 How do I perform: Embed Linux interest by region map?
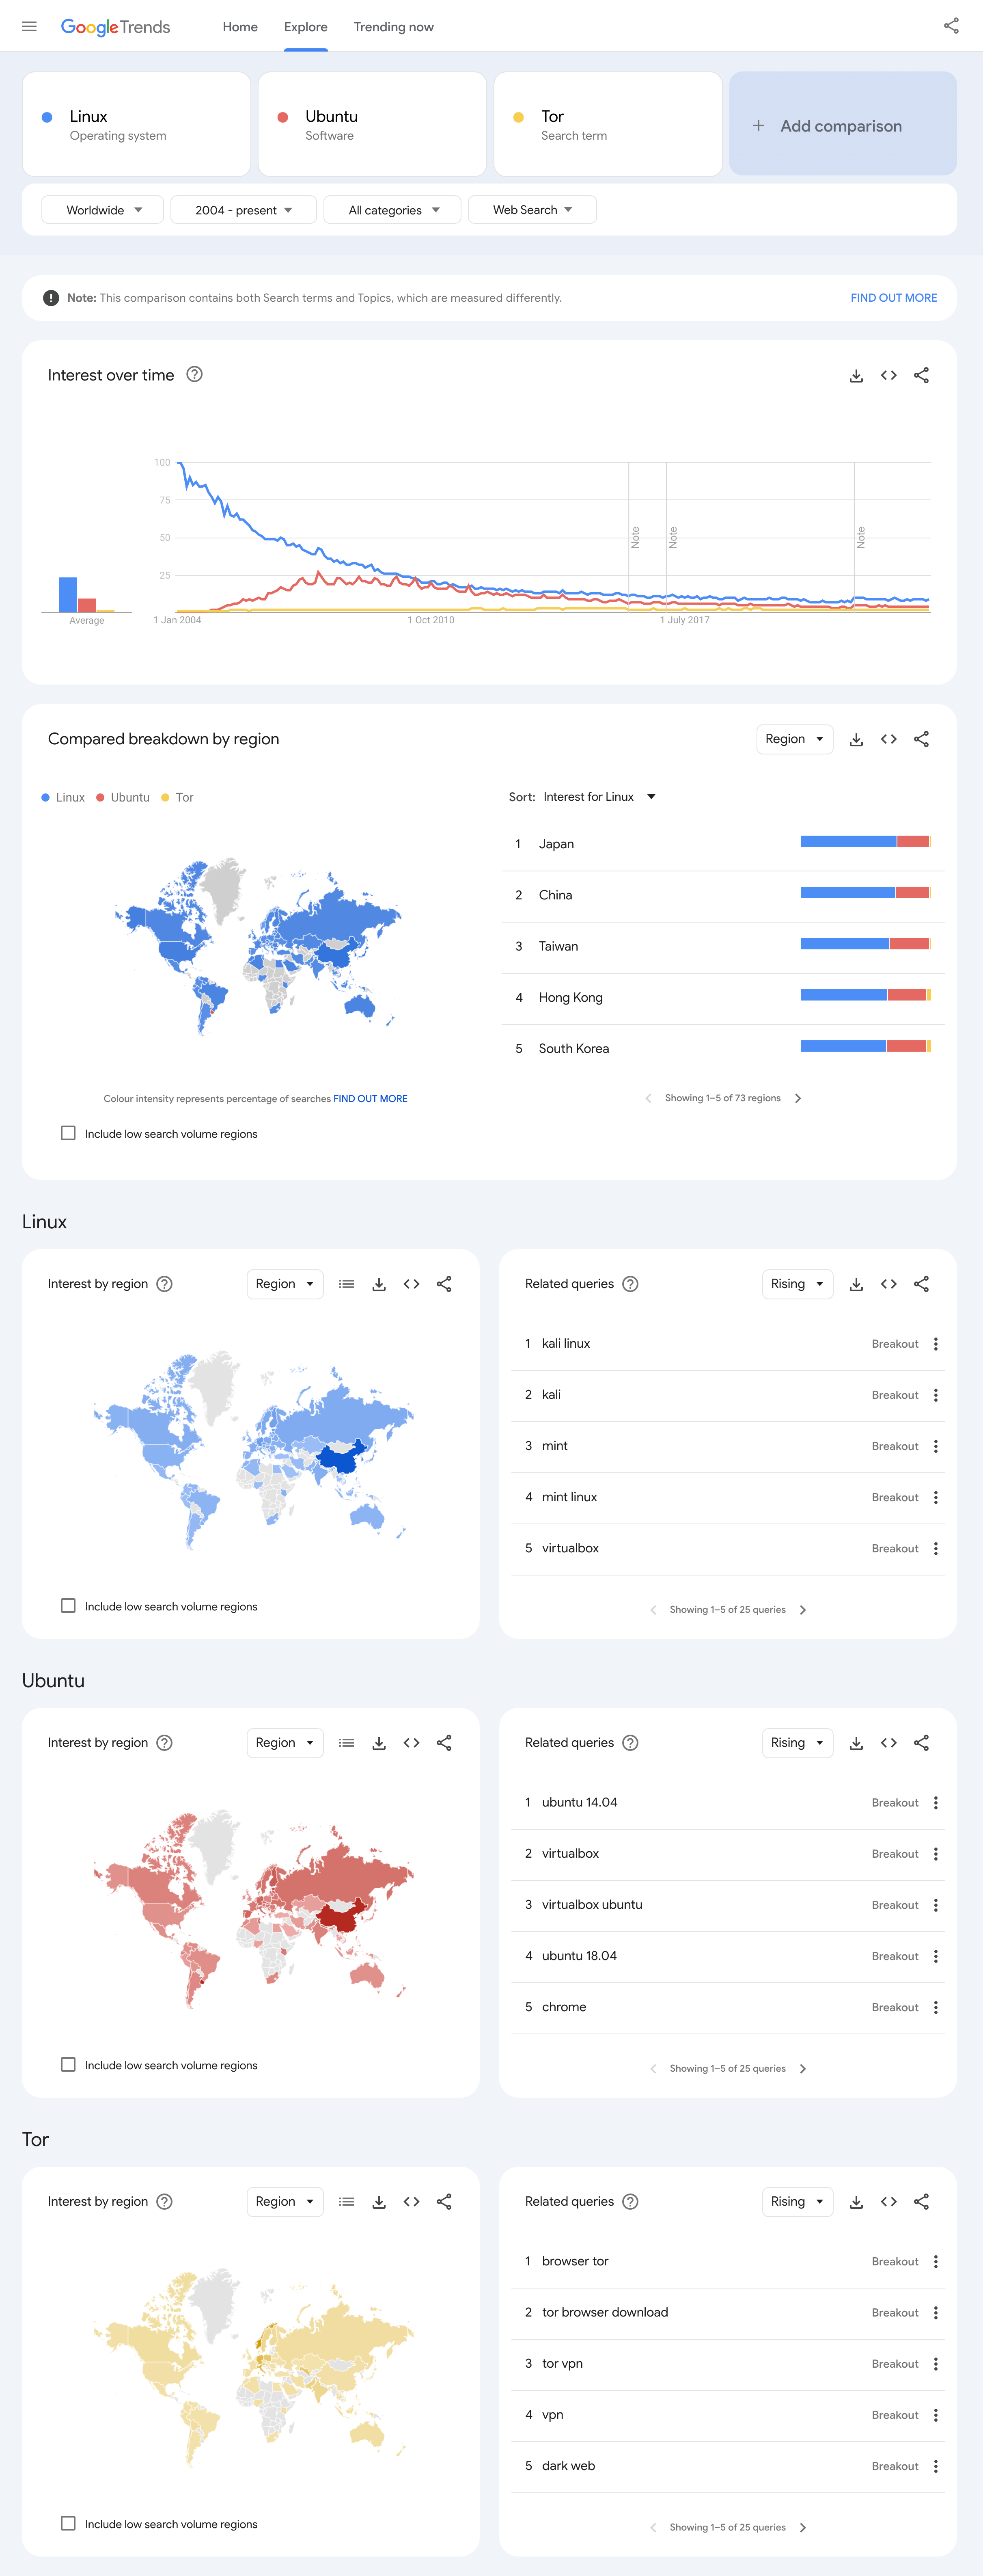[411, 1284]
